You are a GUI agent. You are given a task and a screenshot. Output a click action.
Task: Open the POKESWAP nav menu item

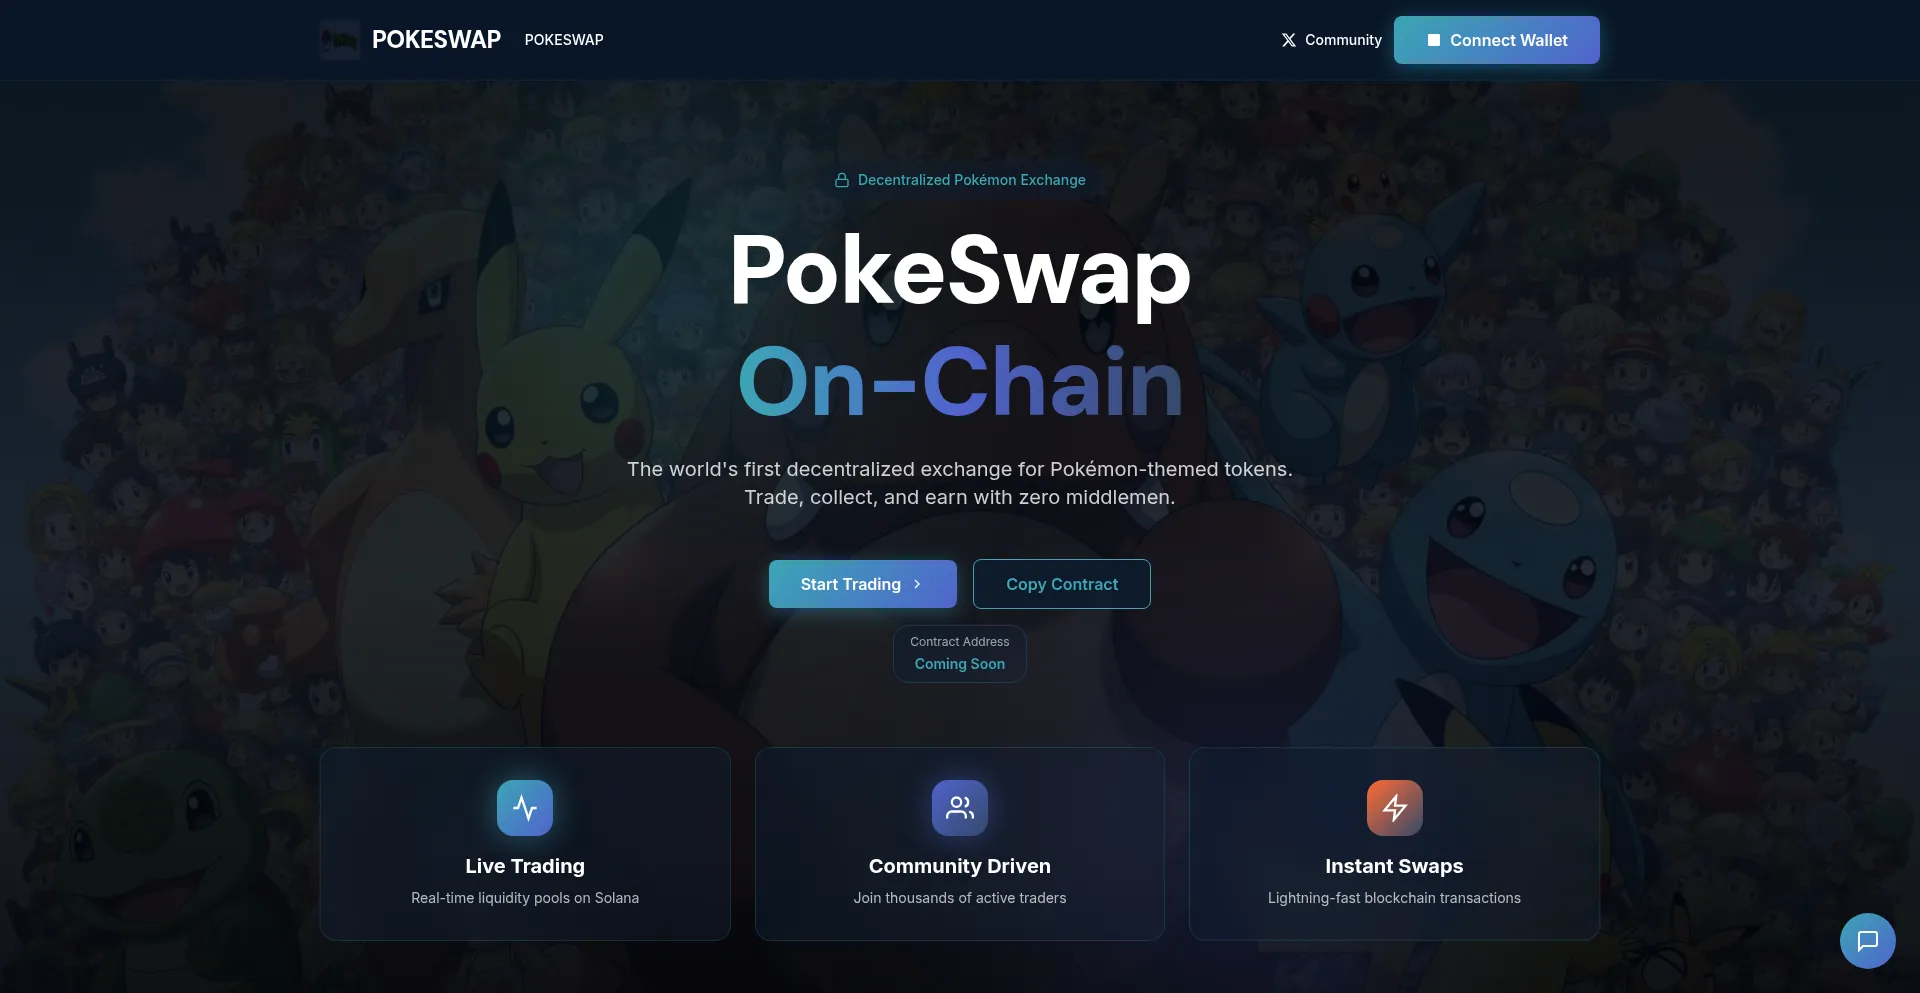564,40
